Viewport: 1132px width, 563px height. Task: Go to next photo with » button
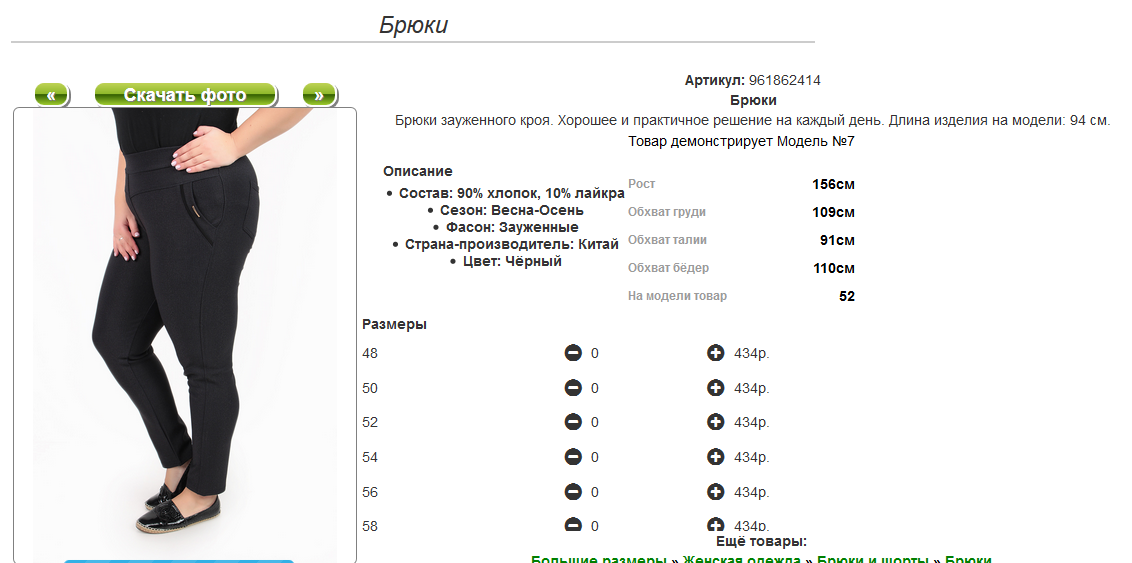coord(319,95)
